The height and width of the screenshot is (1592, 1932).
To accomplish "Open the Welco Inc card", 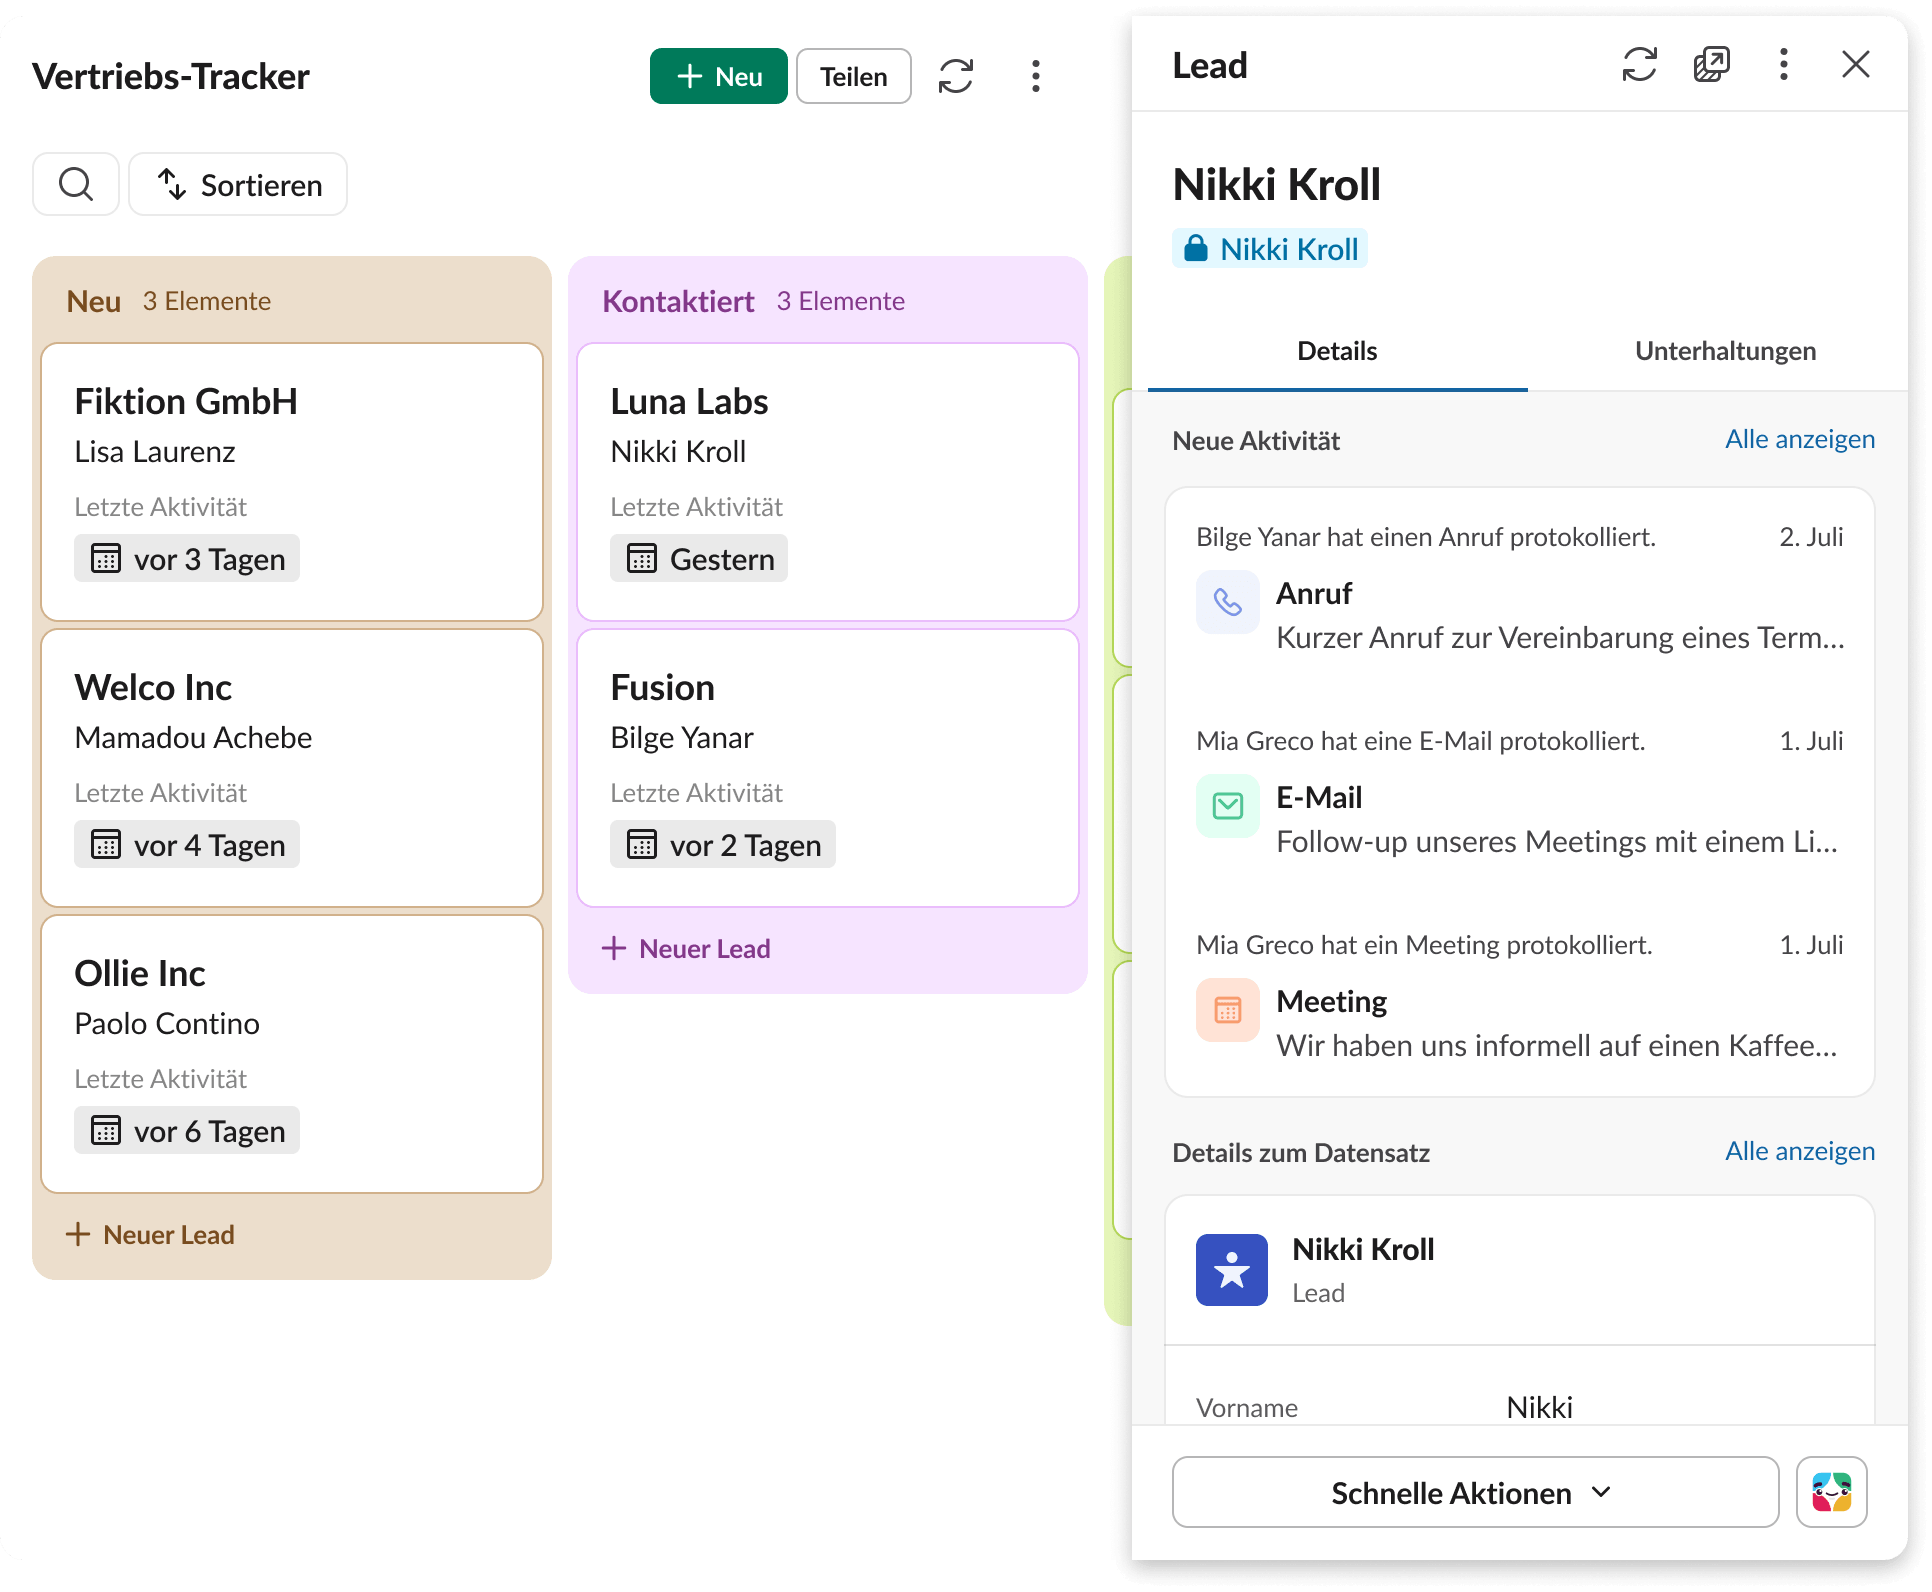I will (292, 767).
